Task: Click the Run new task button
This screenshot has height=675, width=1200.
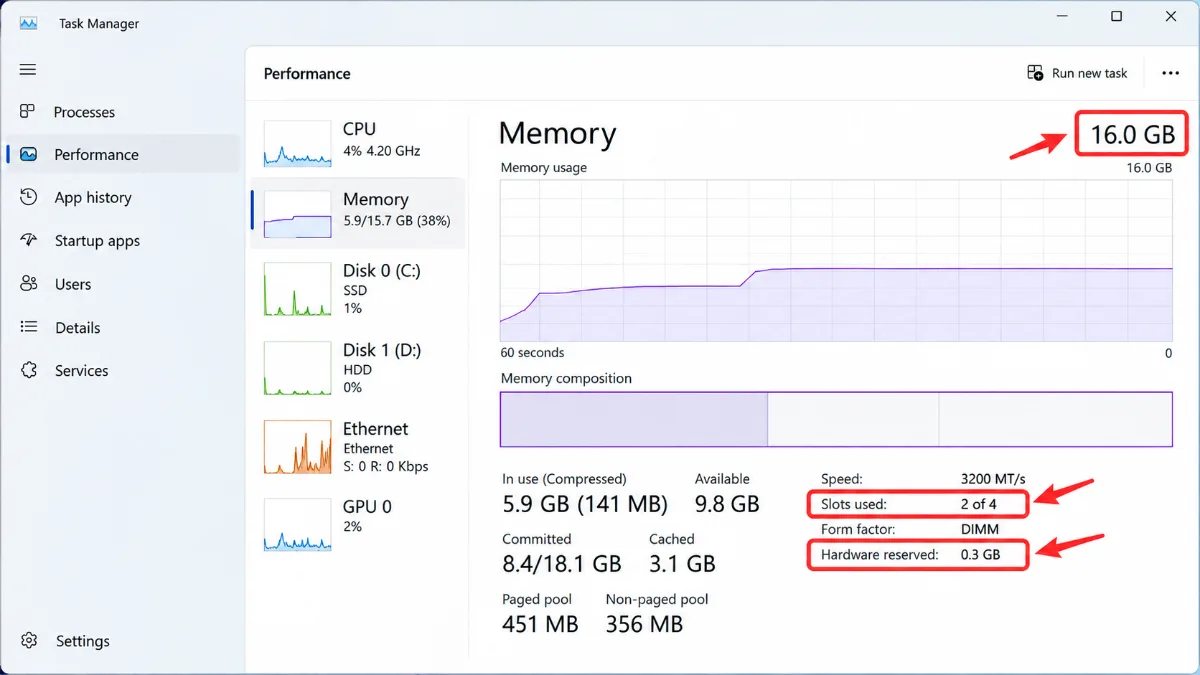Action: tap(1077, 73)
